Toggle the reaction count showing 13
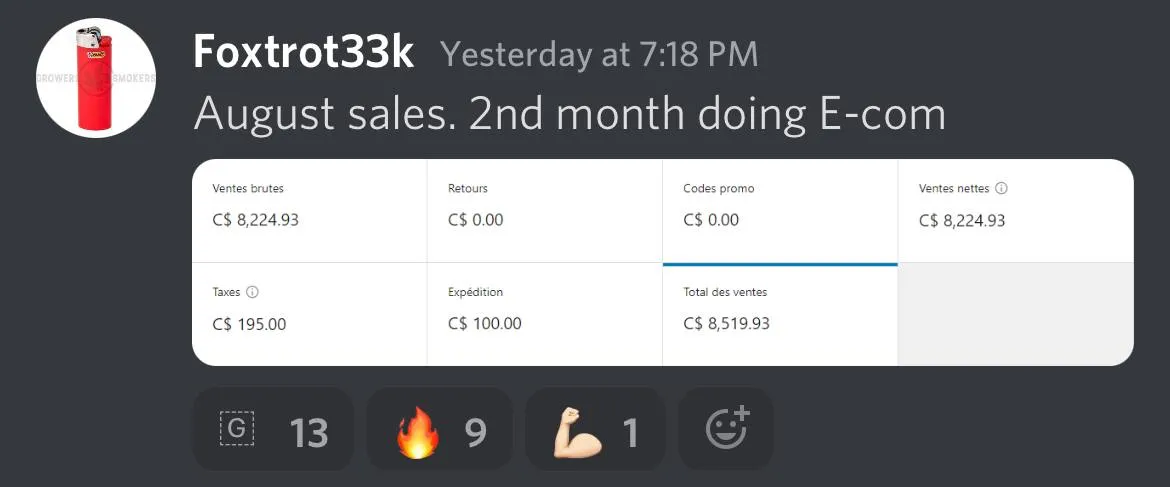Viewport: 1170px width, 487px height. [x=309, y=432]
